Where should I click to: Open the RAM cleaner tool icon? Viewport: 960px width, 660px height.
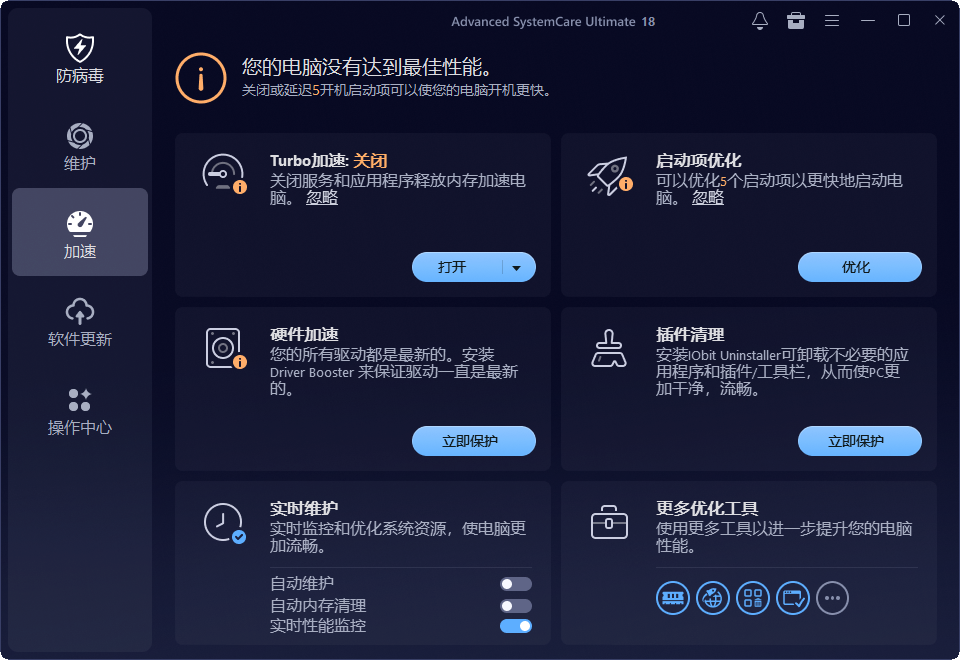pos(673,598)
